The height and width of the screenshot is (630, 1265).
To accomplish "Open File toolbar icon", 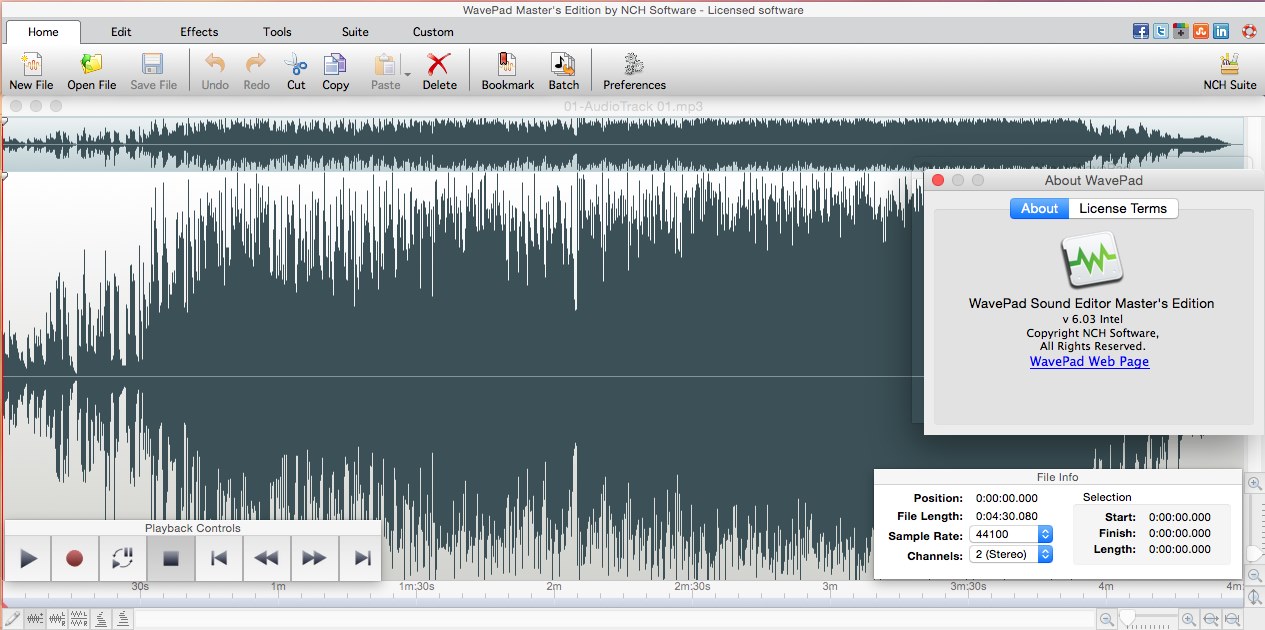I will (92, 73).
